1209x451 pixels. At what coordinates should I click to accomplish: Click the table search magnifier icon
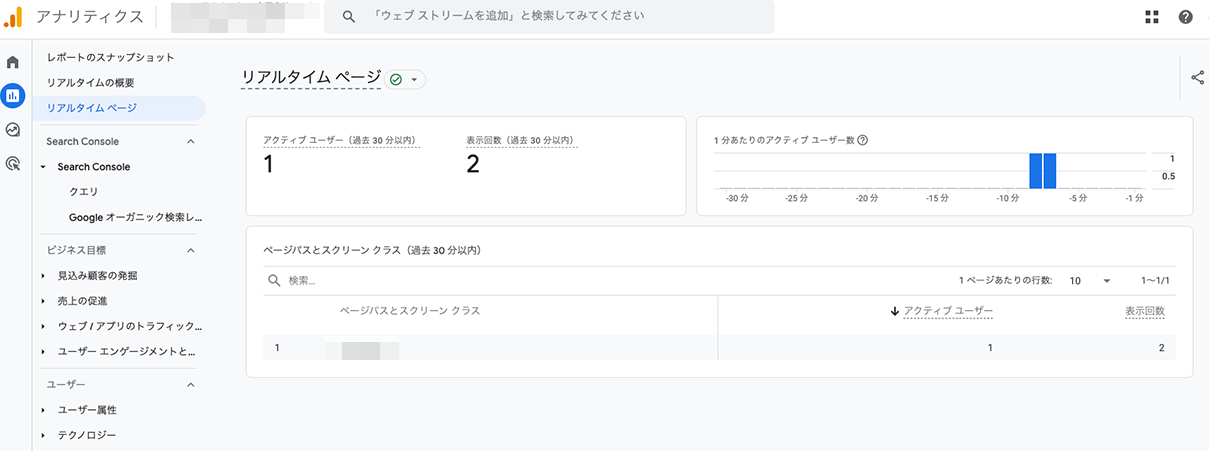(x=274, y=281)
